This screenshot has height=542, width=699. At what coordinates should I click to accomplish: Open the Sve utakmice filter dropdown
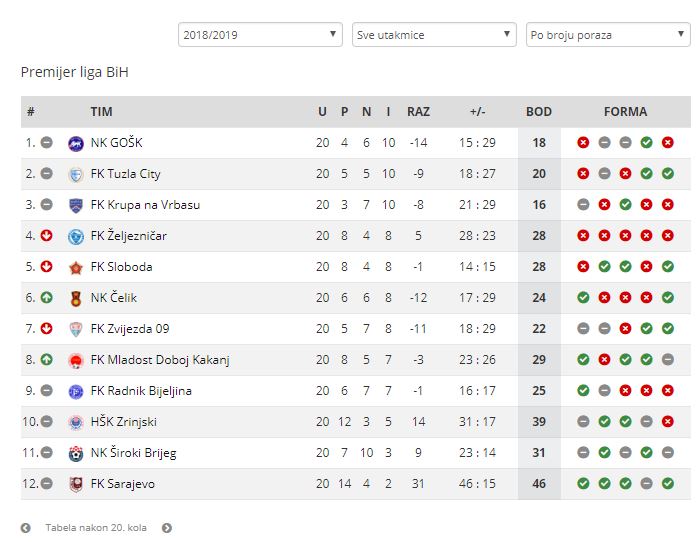pos(434,35)
